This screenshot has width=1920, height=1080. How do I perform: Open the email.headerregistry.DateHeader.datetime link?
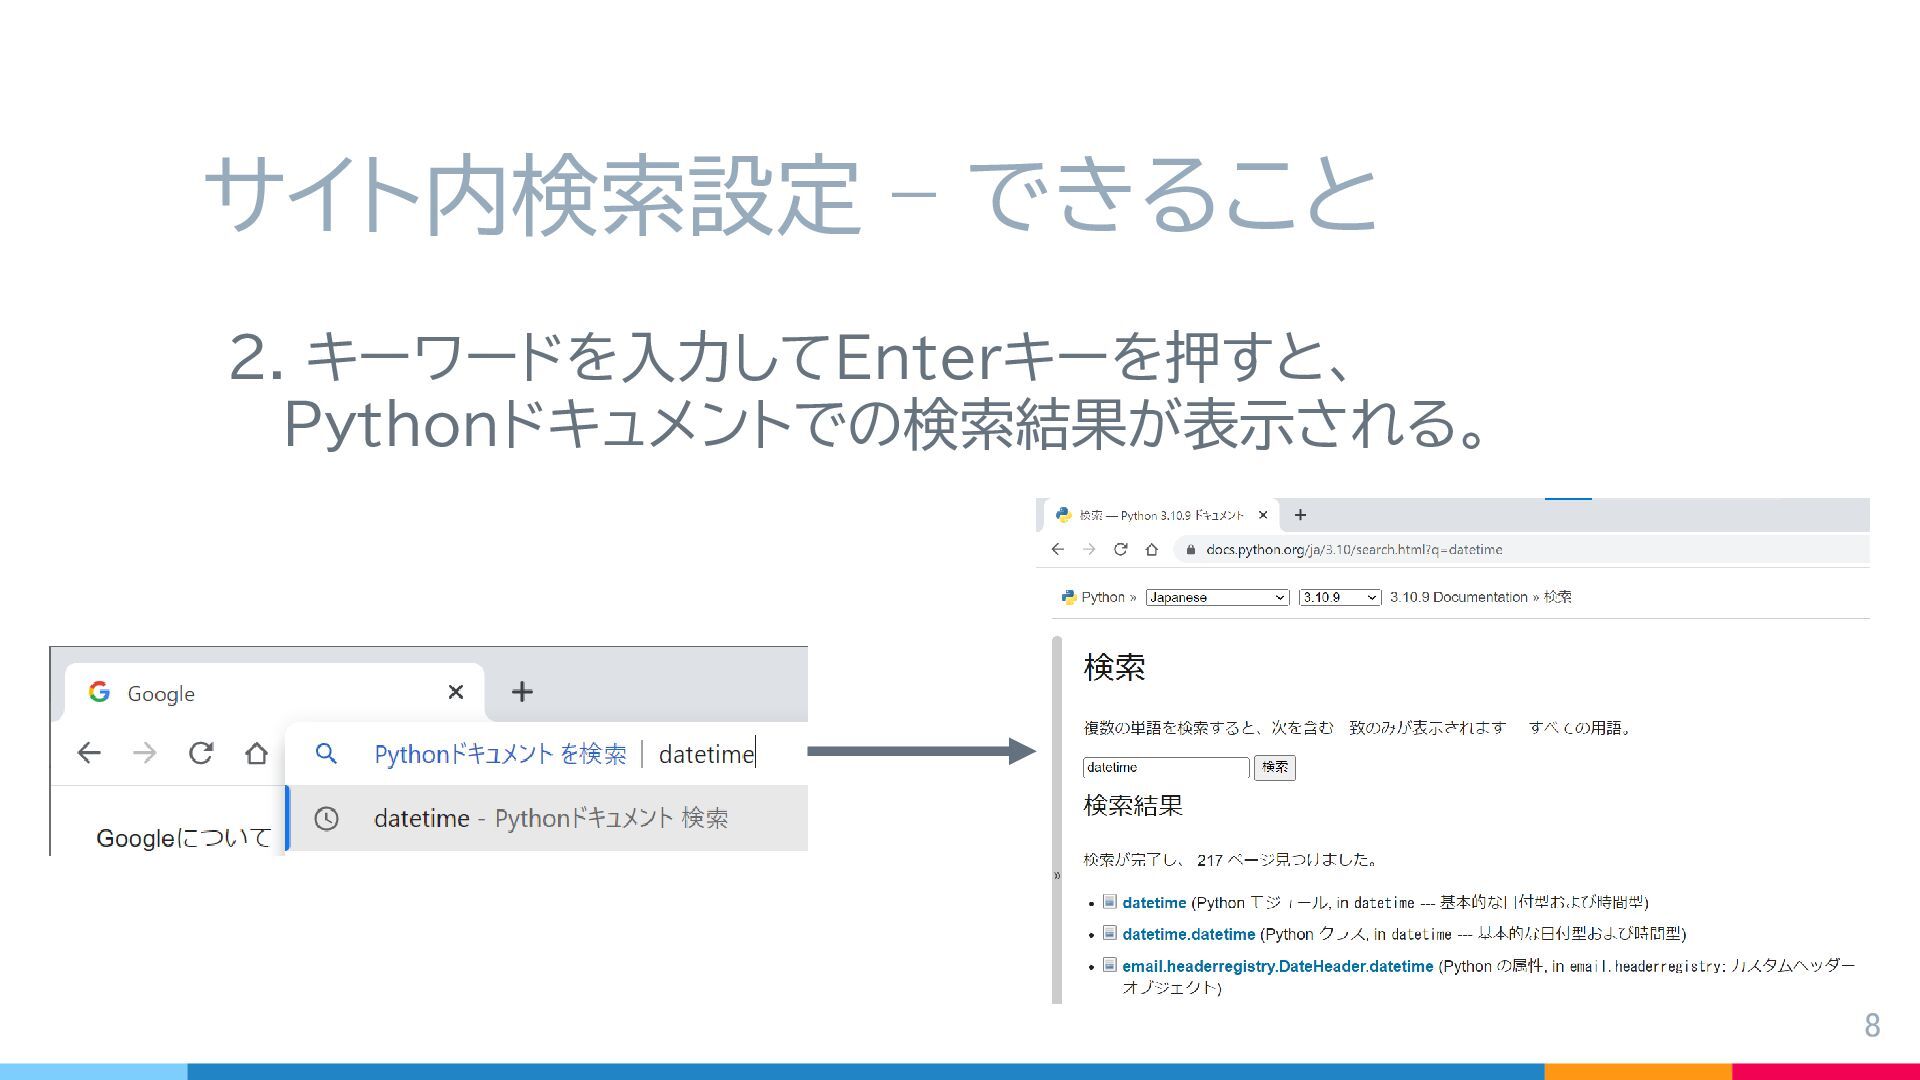(1277, 966)
